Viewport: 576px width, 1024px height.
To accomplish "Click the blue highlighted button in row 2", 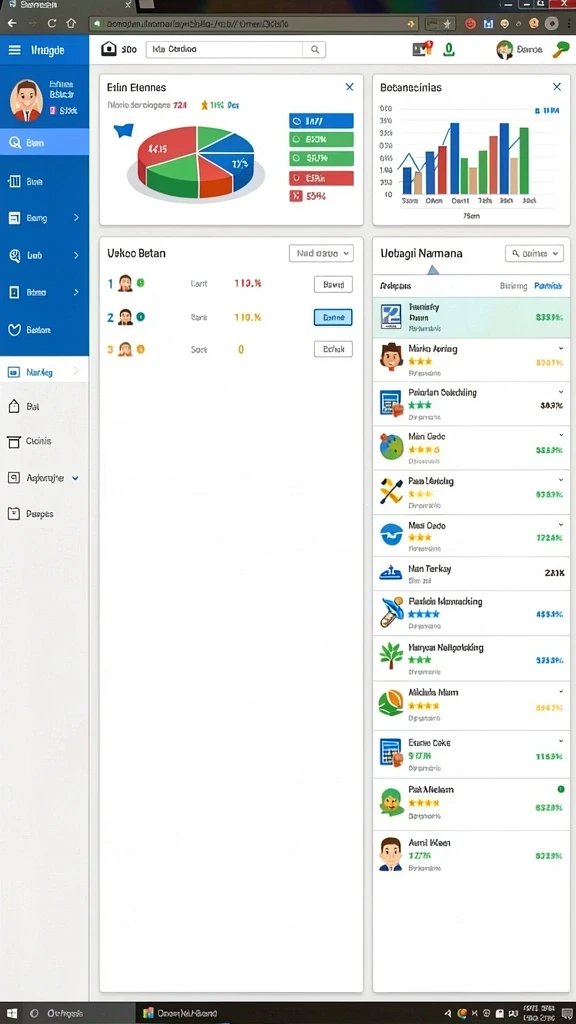I will point(333,317).
